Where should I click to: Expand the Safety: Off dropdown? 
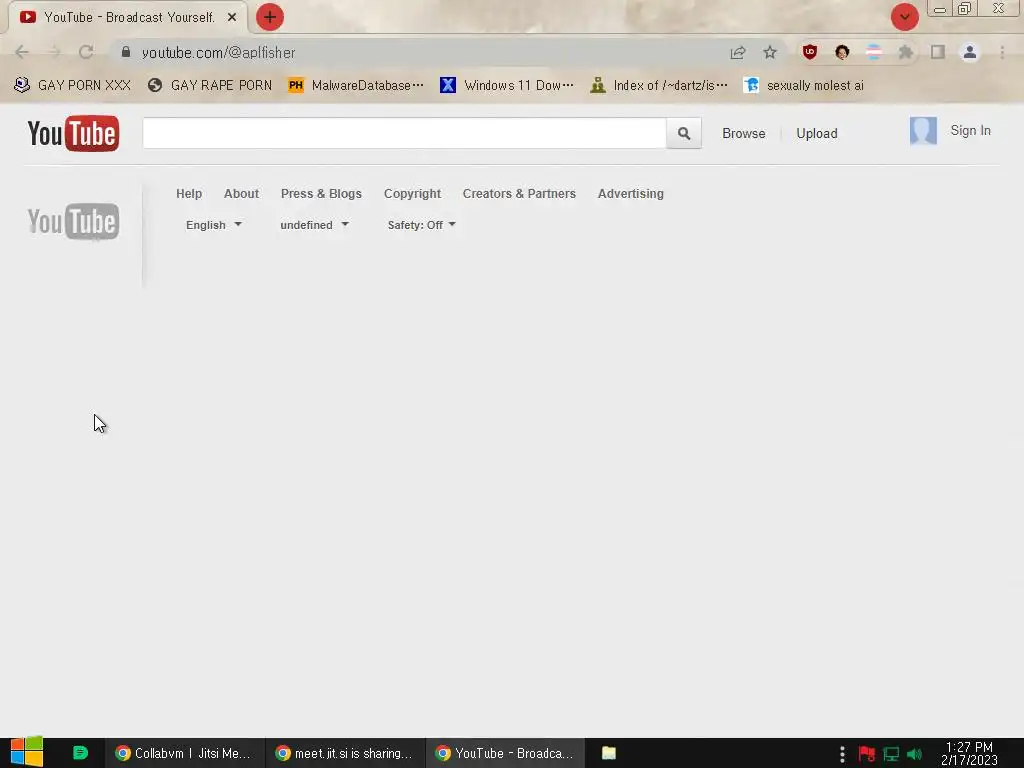(421, 225)
